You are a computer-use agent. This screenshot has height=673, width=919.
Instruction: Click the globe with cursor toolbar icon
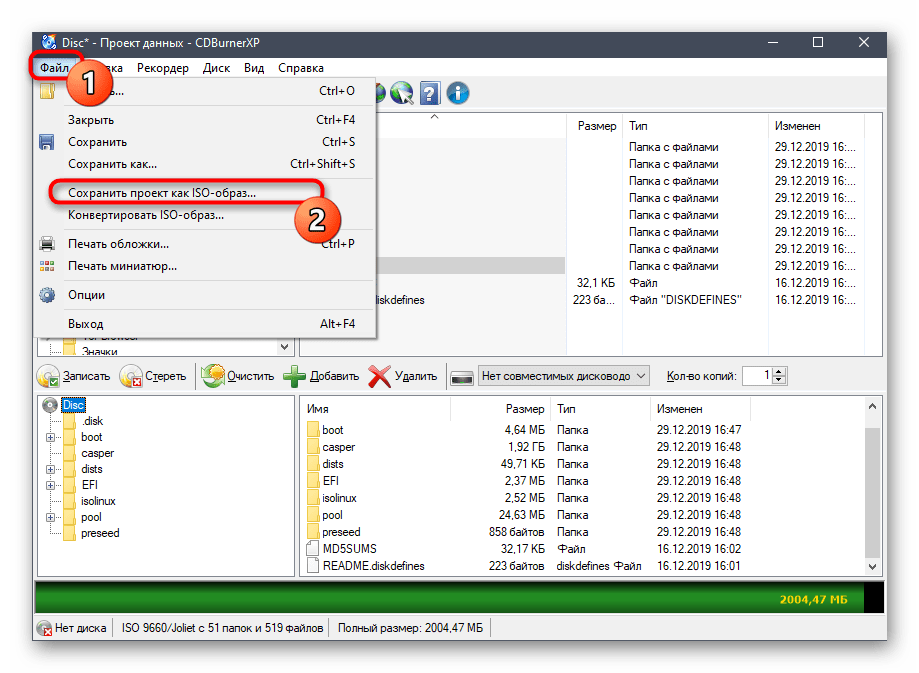[402, 94]
